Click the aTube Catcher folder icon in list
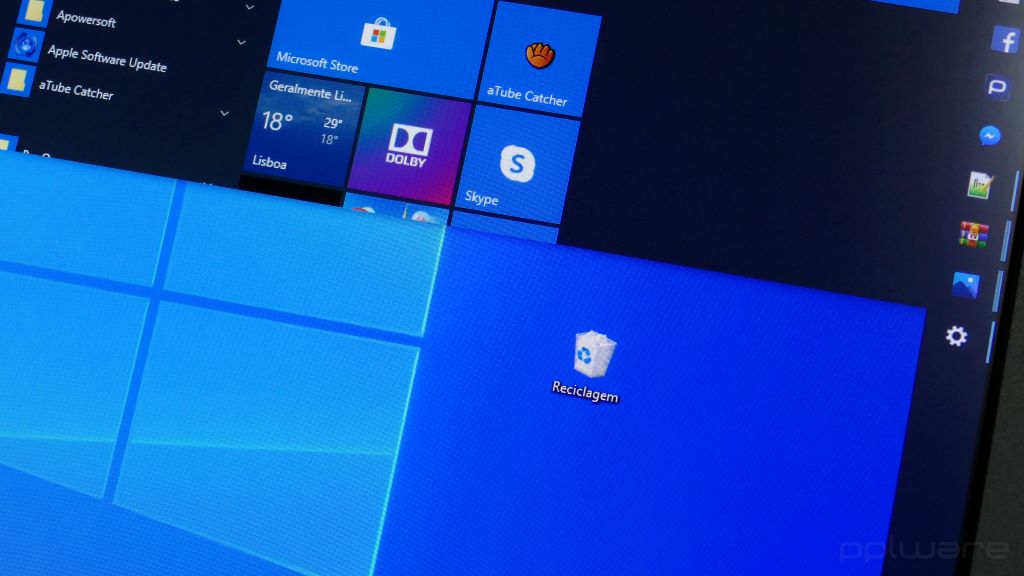This screenshot has width=1024, height=576. 17,80
